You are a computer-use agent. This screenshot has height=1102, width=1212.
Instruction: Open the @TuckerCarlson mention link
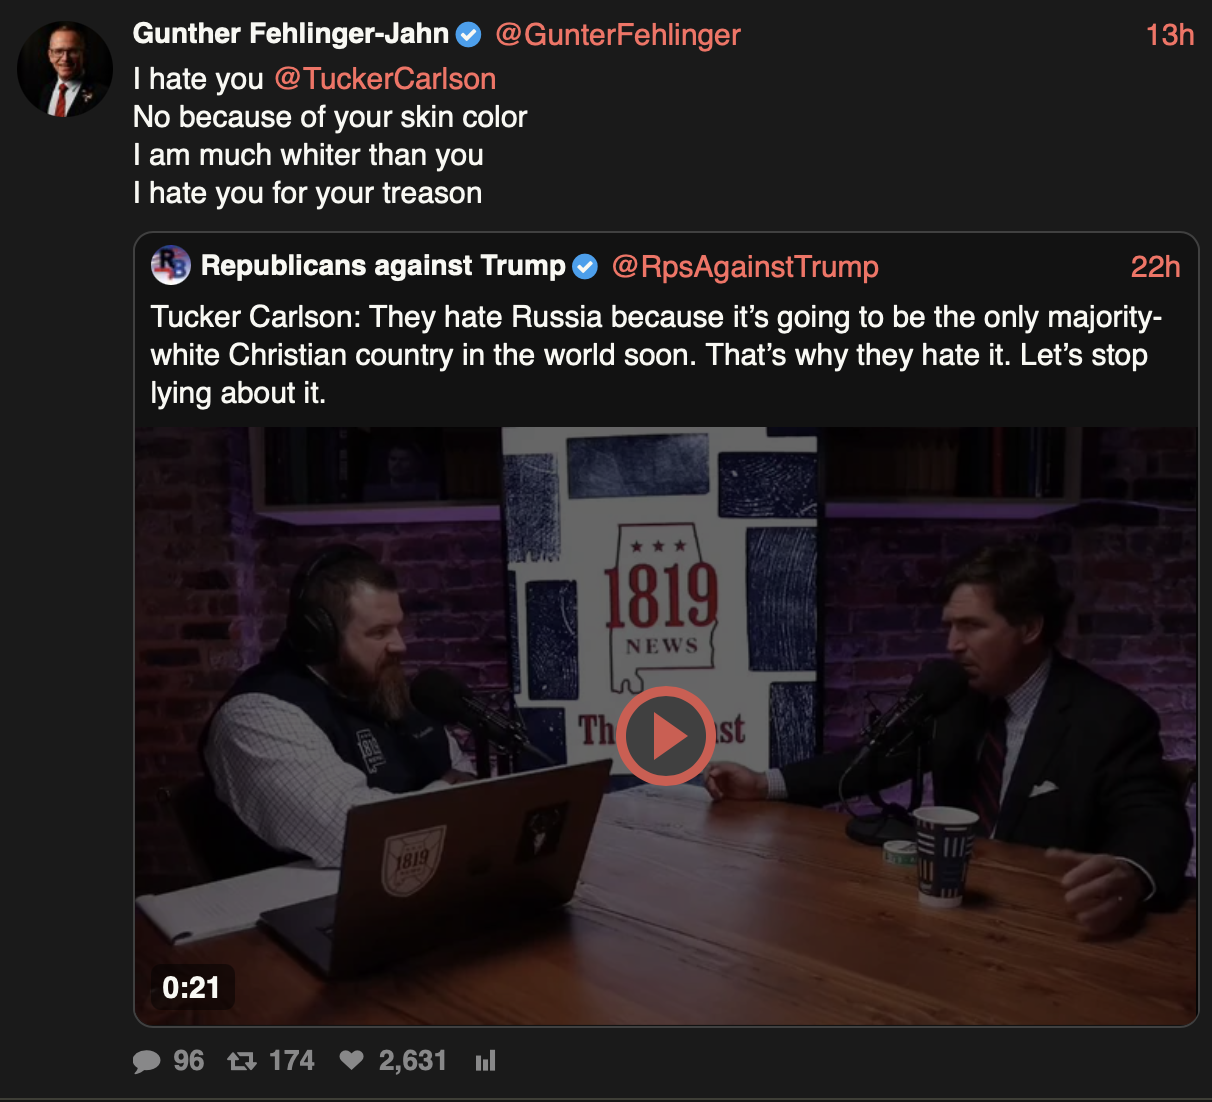385,79
